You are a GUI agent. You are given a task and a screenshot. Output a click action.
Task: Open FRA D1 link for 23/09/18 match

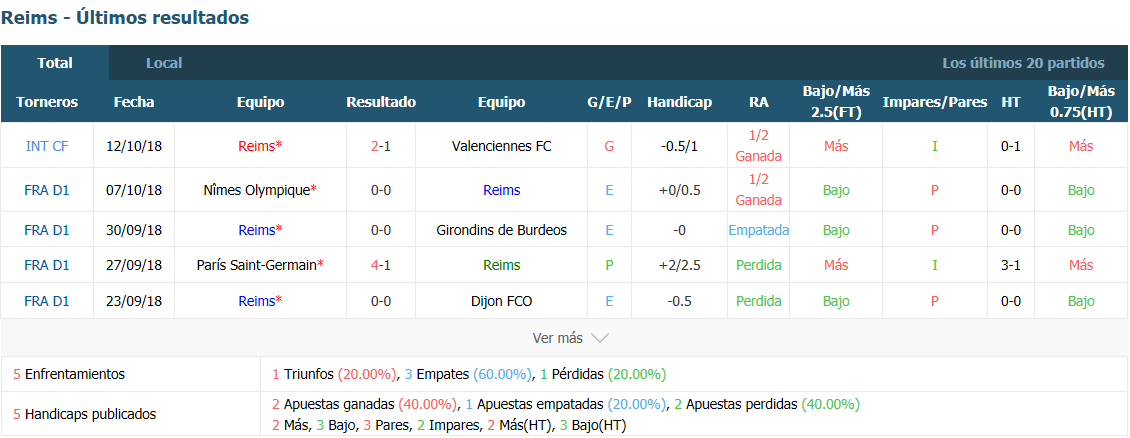click(47, 301)
